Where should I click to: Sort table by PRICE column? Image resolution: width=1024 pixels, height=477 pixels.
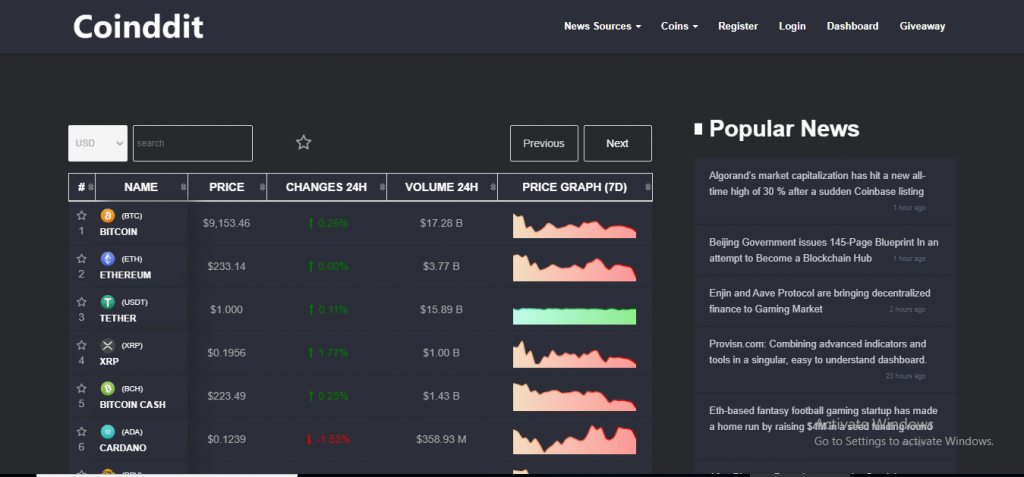[x=227, y=188]
